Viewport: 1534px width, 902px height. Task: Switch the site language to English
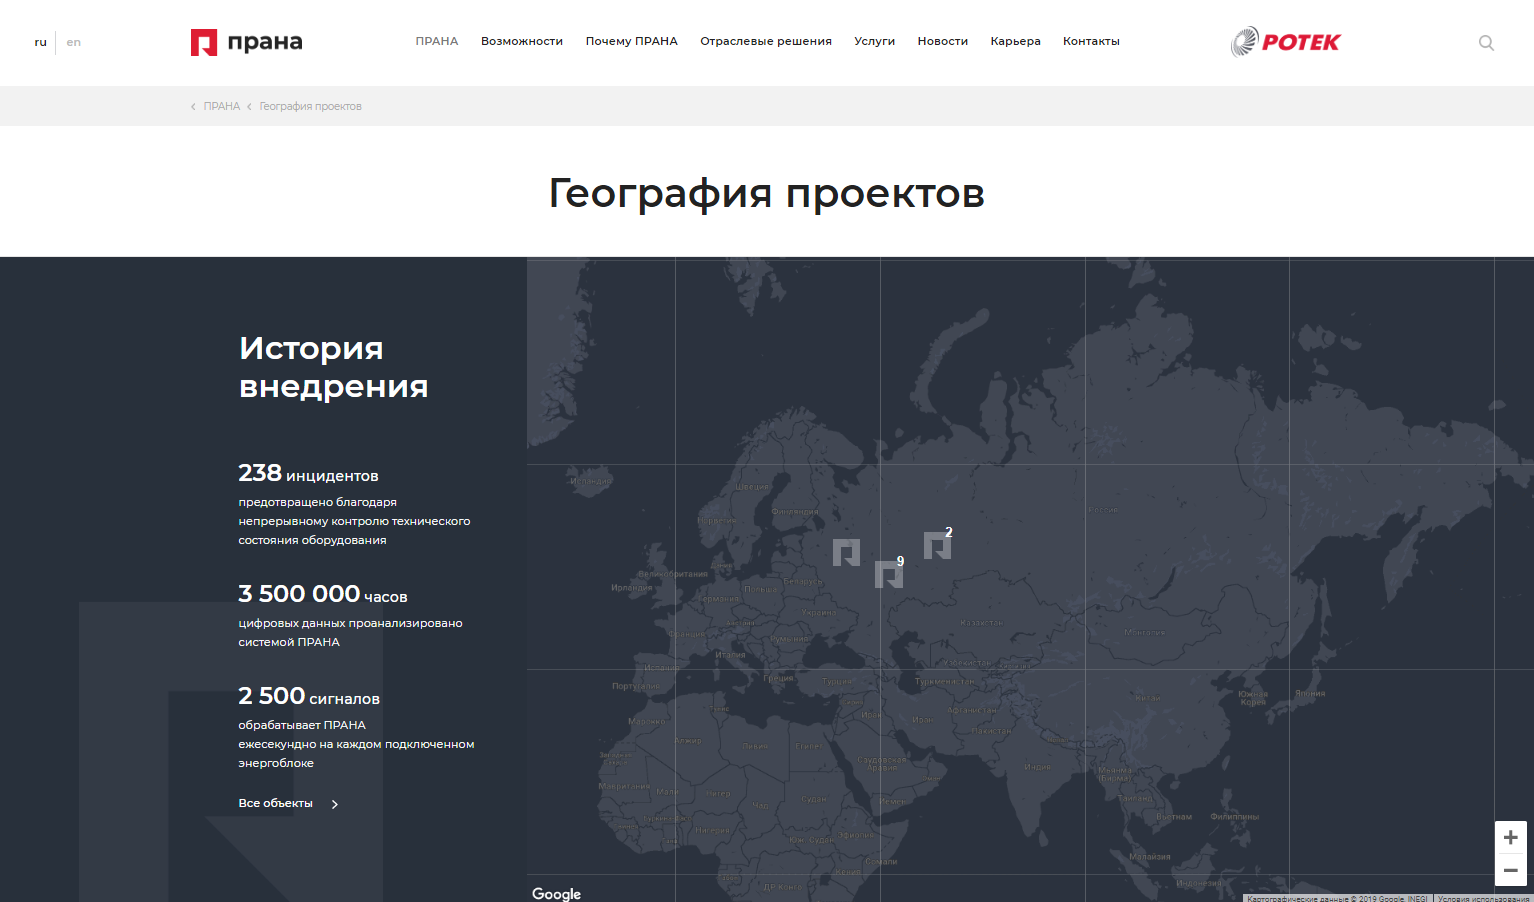73,41
